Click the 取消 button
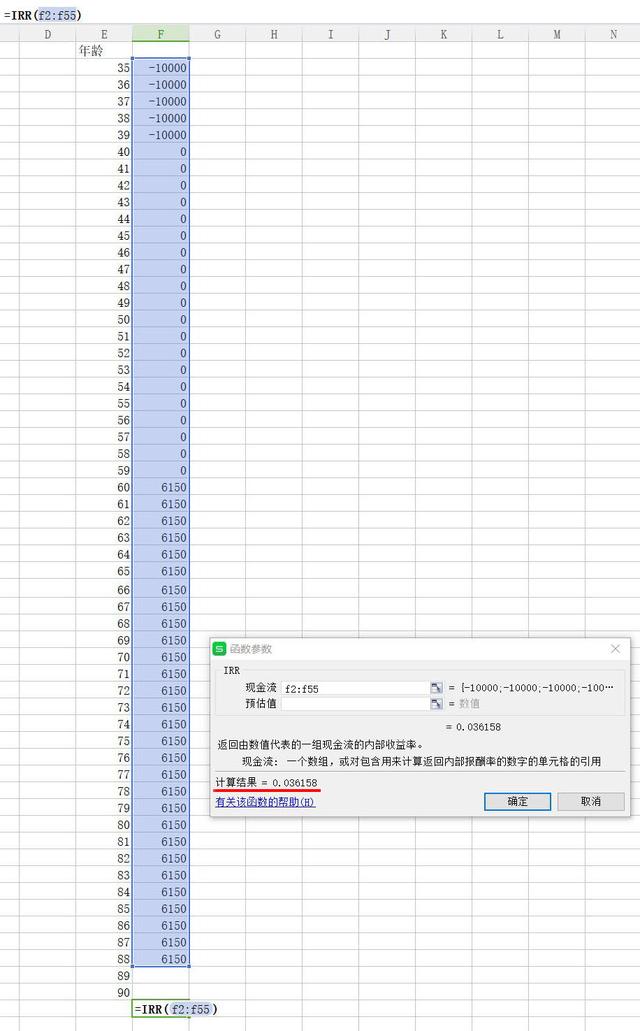The width and height of the screenshot is (640, 1031). (591, 801)
